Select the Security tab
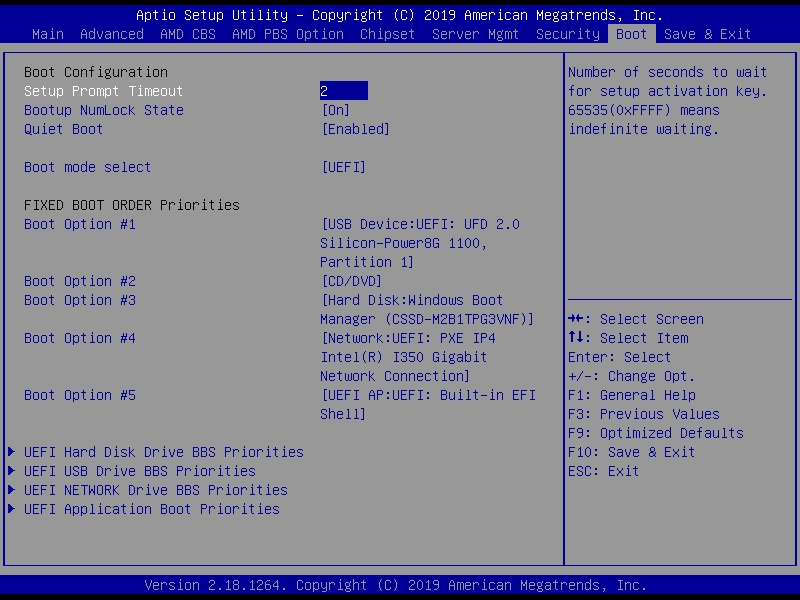Image resolution: width=800 pixels, height=600 pixels. 568,34
